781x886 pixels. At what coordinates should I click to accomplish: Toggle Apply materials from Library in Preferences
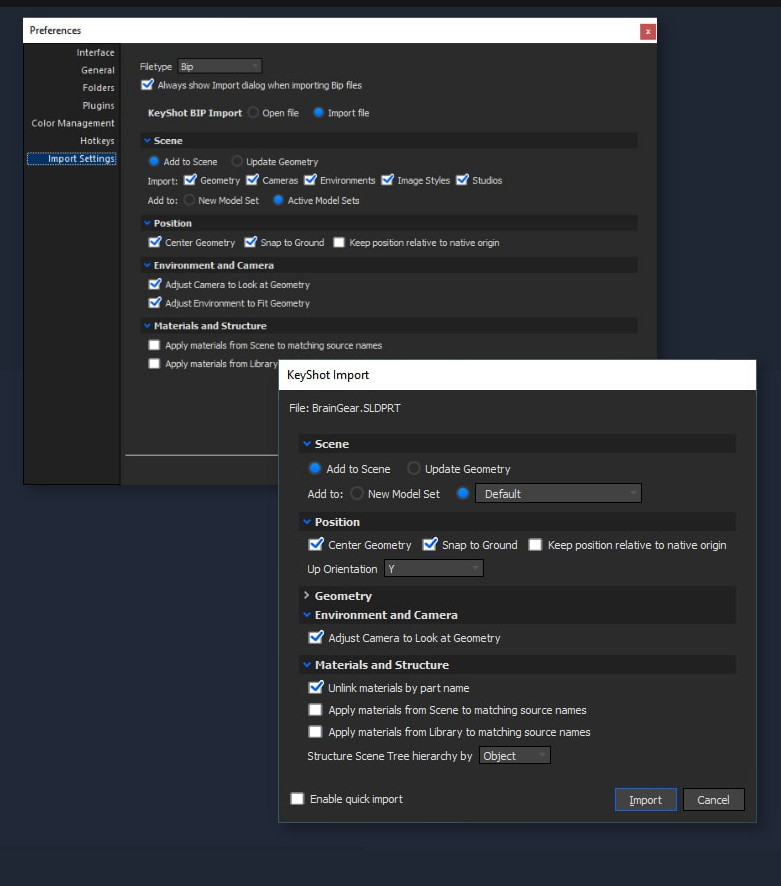click(x=154, y=363)
